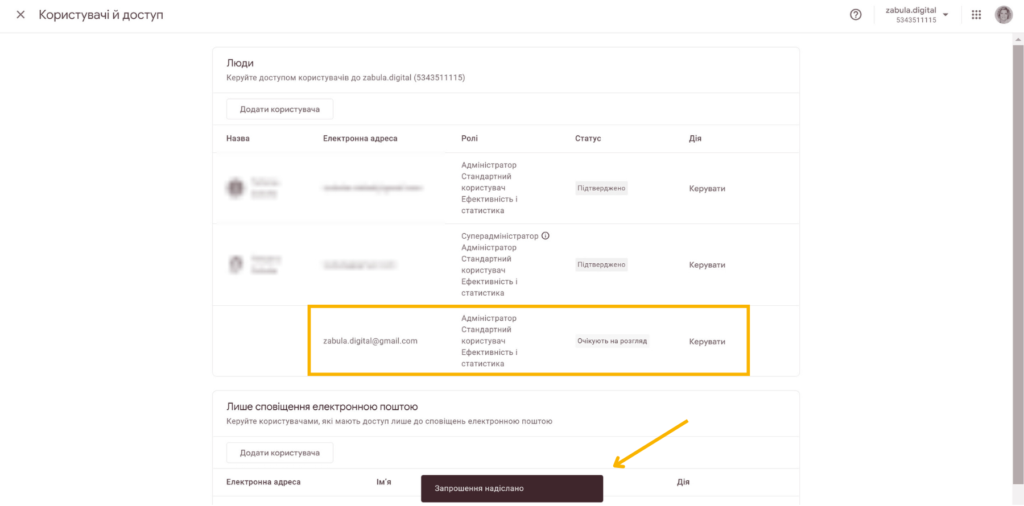The height and width of the screenshot is (506, 1024).
Task: Click the Електронна адреса column header in Люди
Action: [360, 138]
